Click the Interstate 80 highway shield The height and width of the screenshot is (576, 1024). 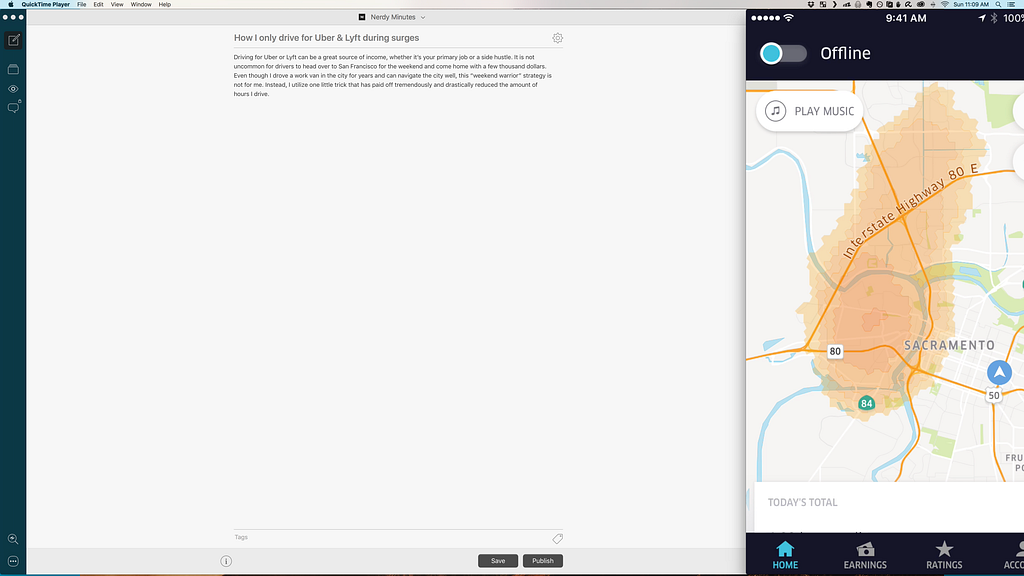tap(835, 351)
